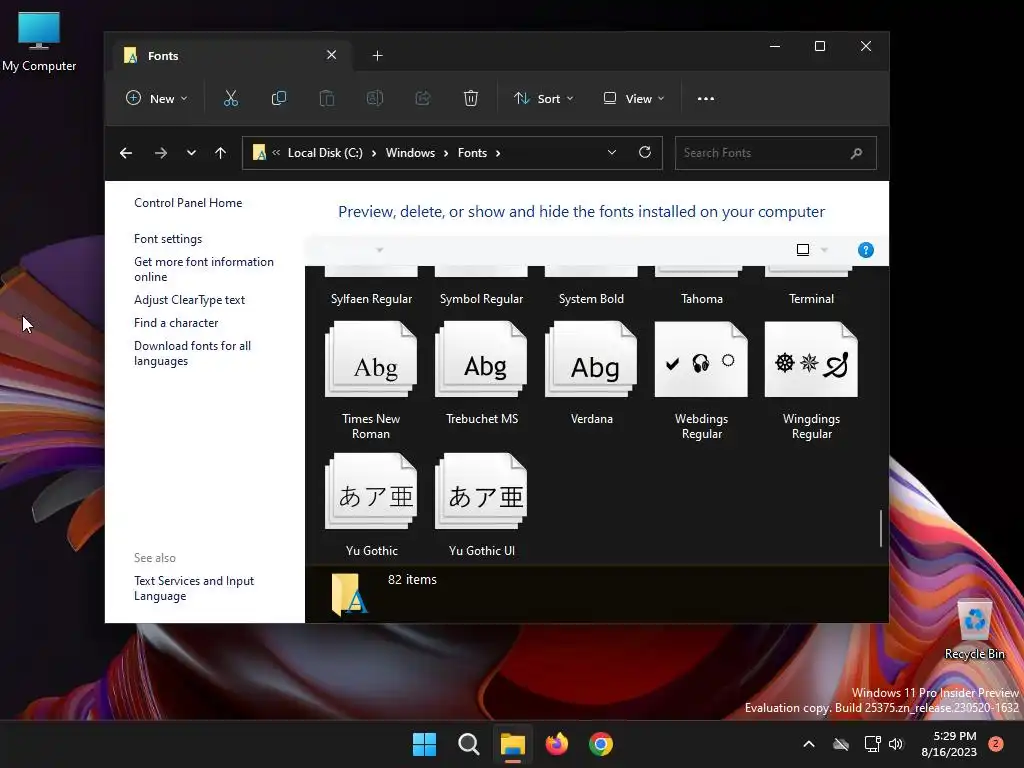This screenshot has height=768, width=1024.
Task: Open the Sort dropdown menu
Action: click(543, 99)
